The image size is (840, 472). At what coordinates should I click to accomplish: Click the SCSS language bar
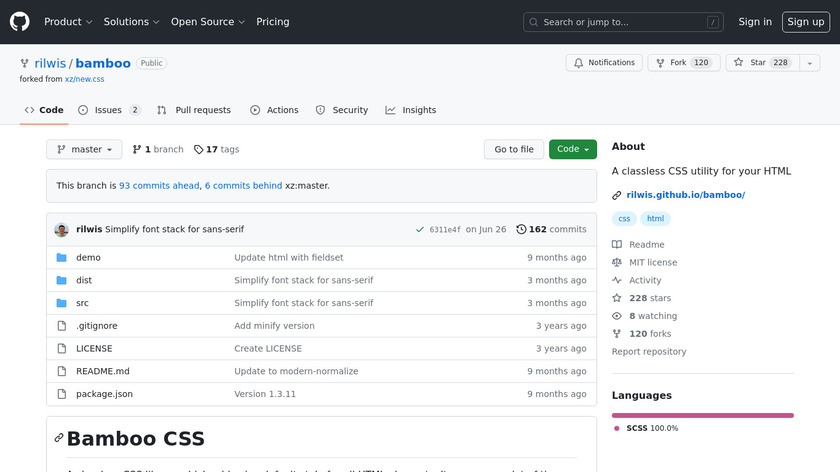(702, 414)
